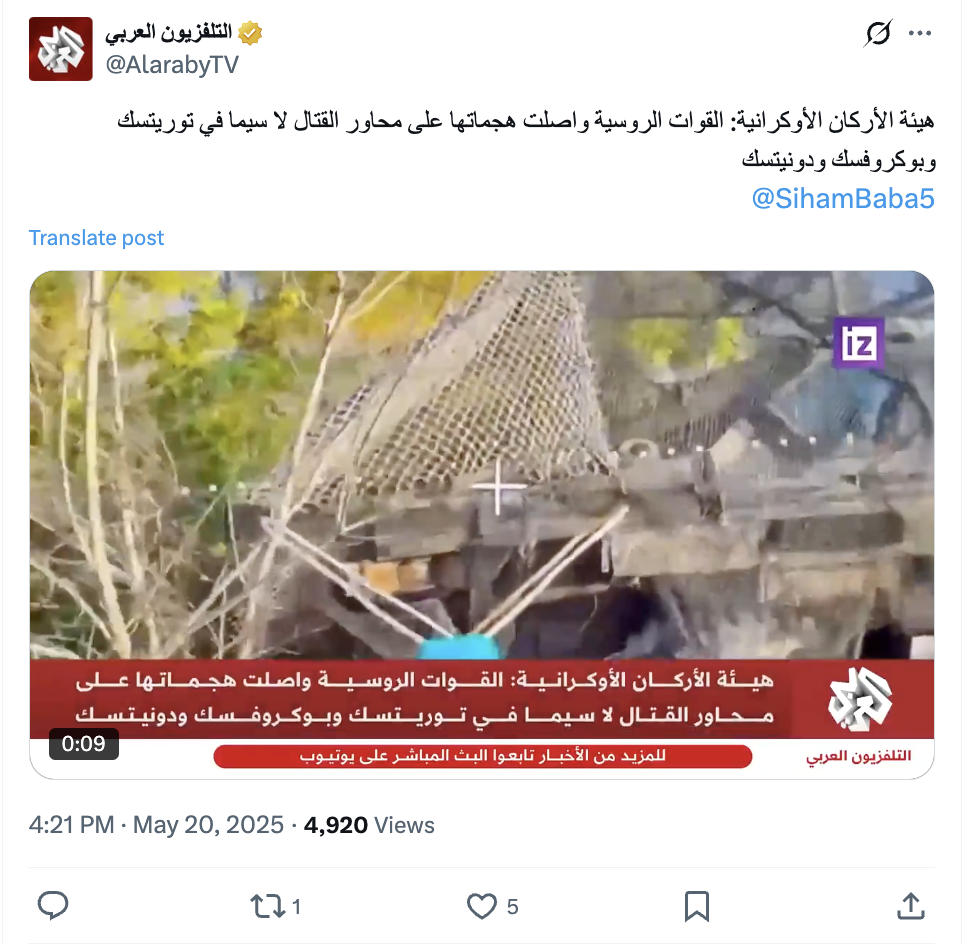Bookmark this post
The image size is (970, 944).
click(x=697, y=906)
